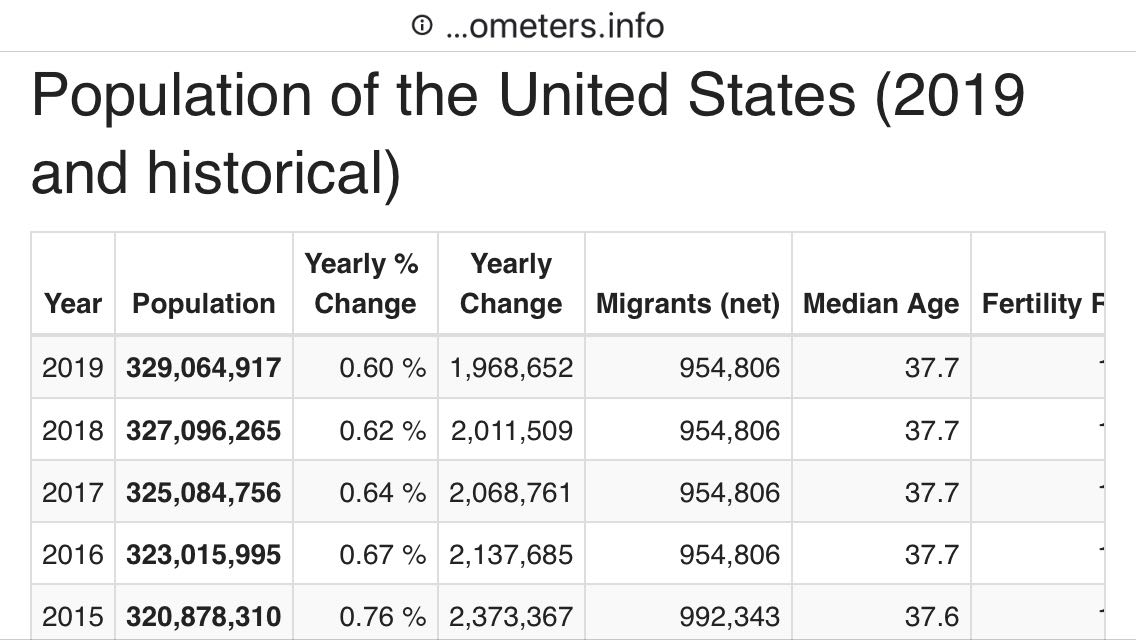Tap the site info icon in address bar
This screenshot has width=1136, height=640.
422,27
